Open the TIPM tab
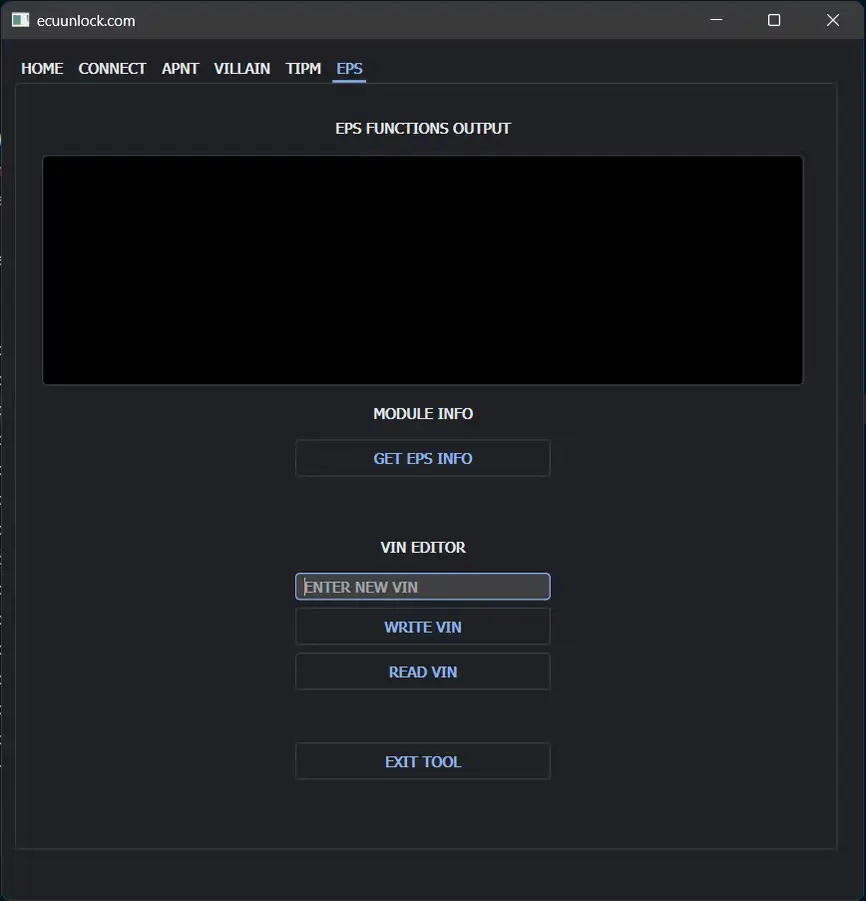866x901 pixels. click(303, 68)
